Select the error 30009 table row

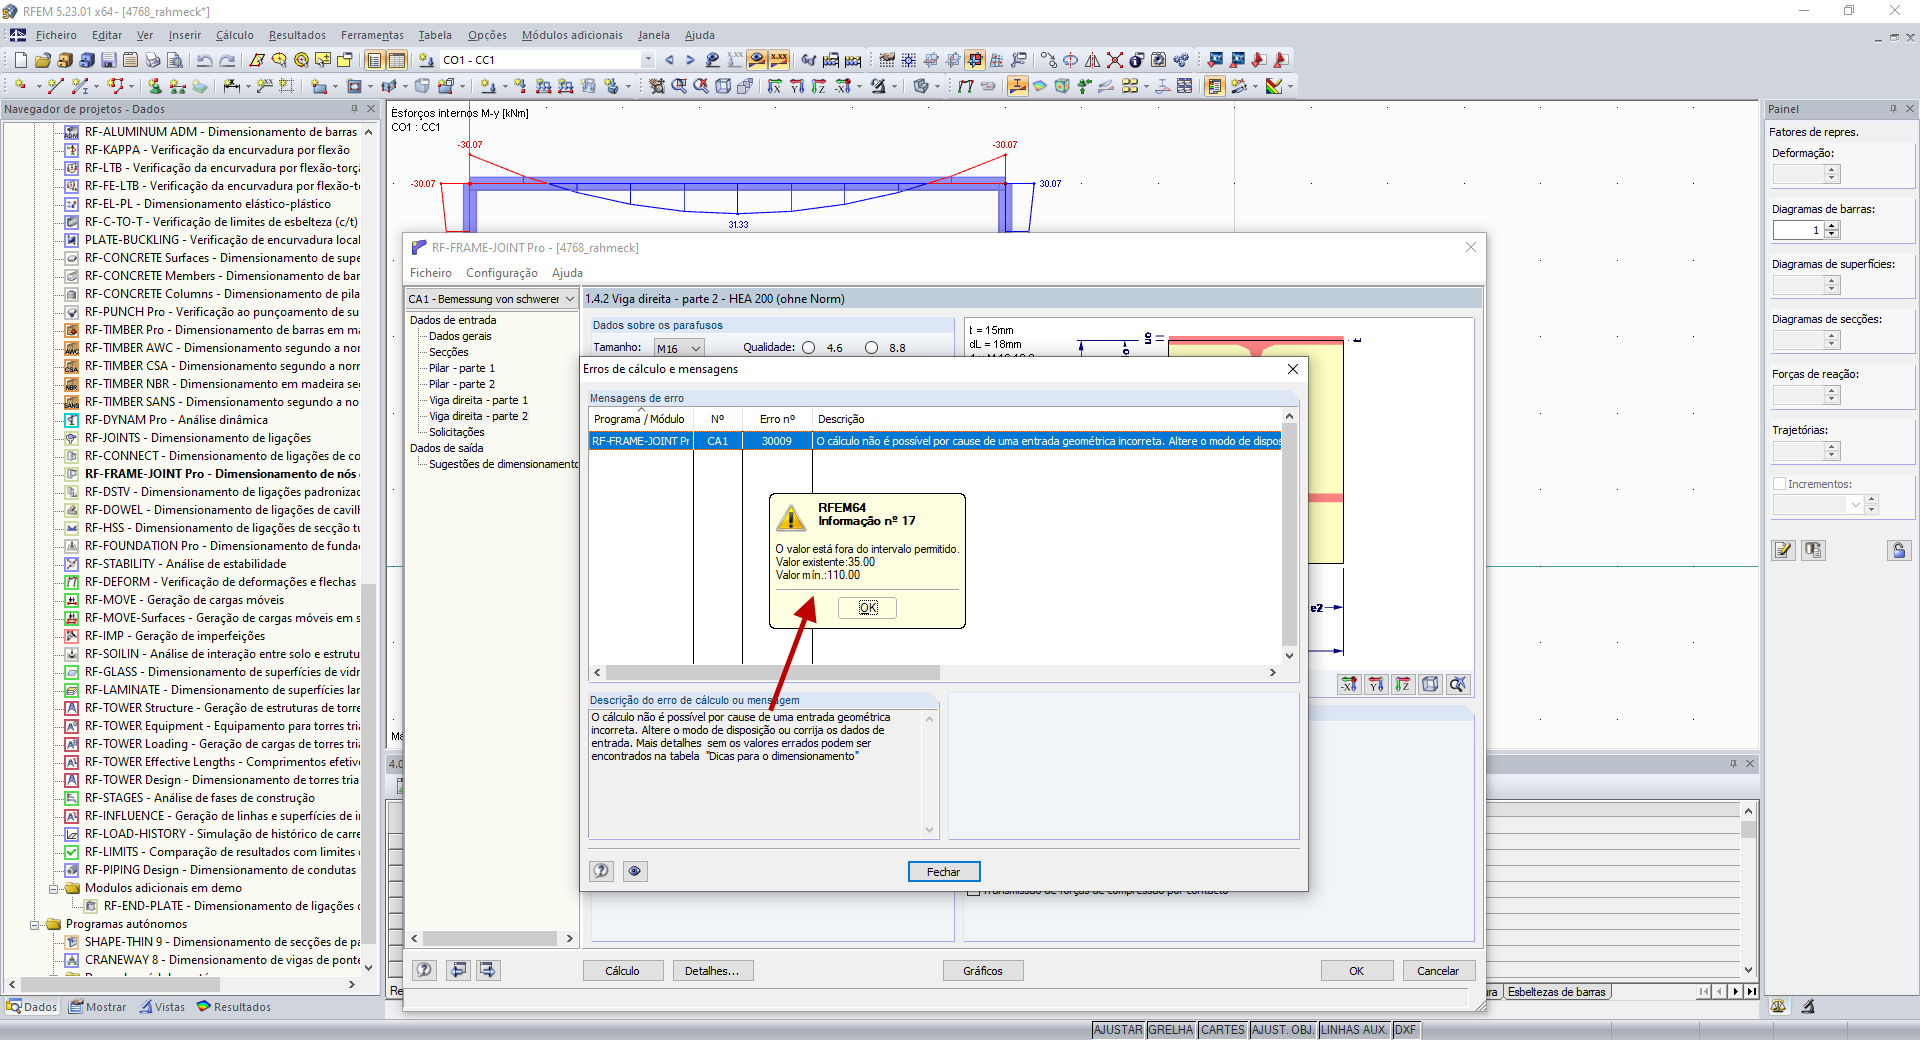935,441
